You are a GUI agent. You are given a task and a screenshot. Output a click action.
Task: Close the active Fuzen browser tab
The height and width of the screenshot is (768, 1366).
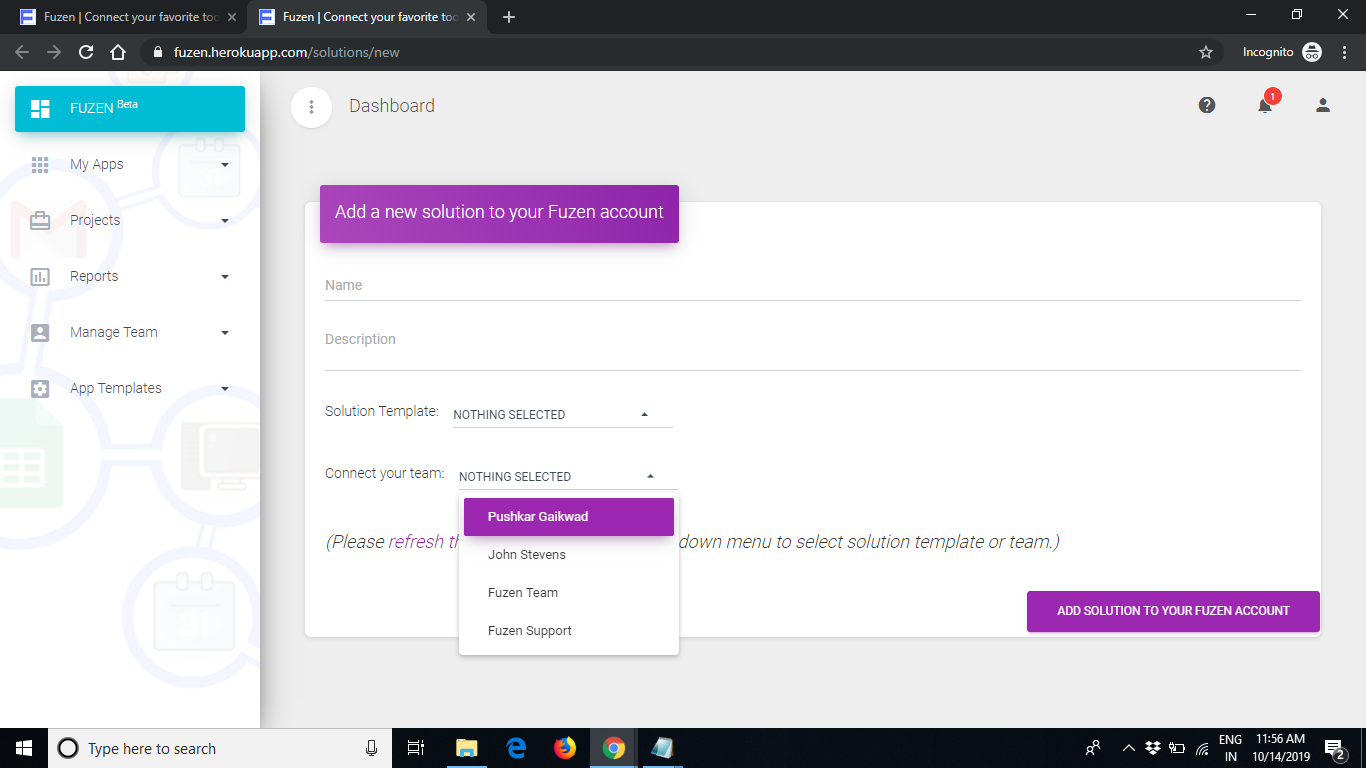pyautogui.click(x=470, y=17)
